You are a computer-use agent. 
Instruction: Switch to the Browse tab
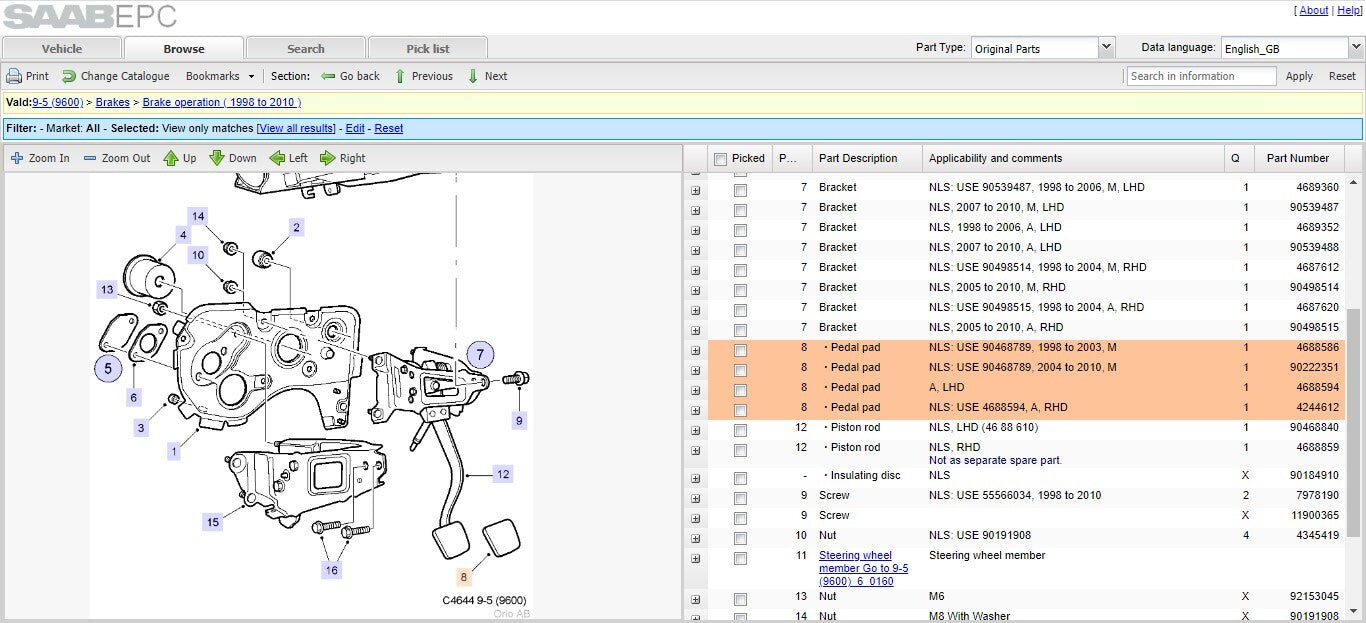pos(184,48)
